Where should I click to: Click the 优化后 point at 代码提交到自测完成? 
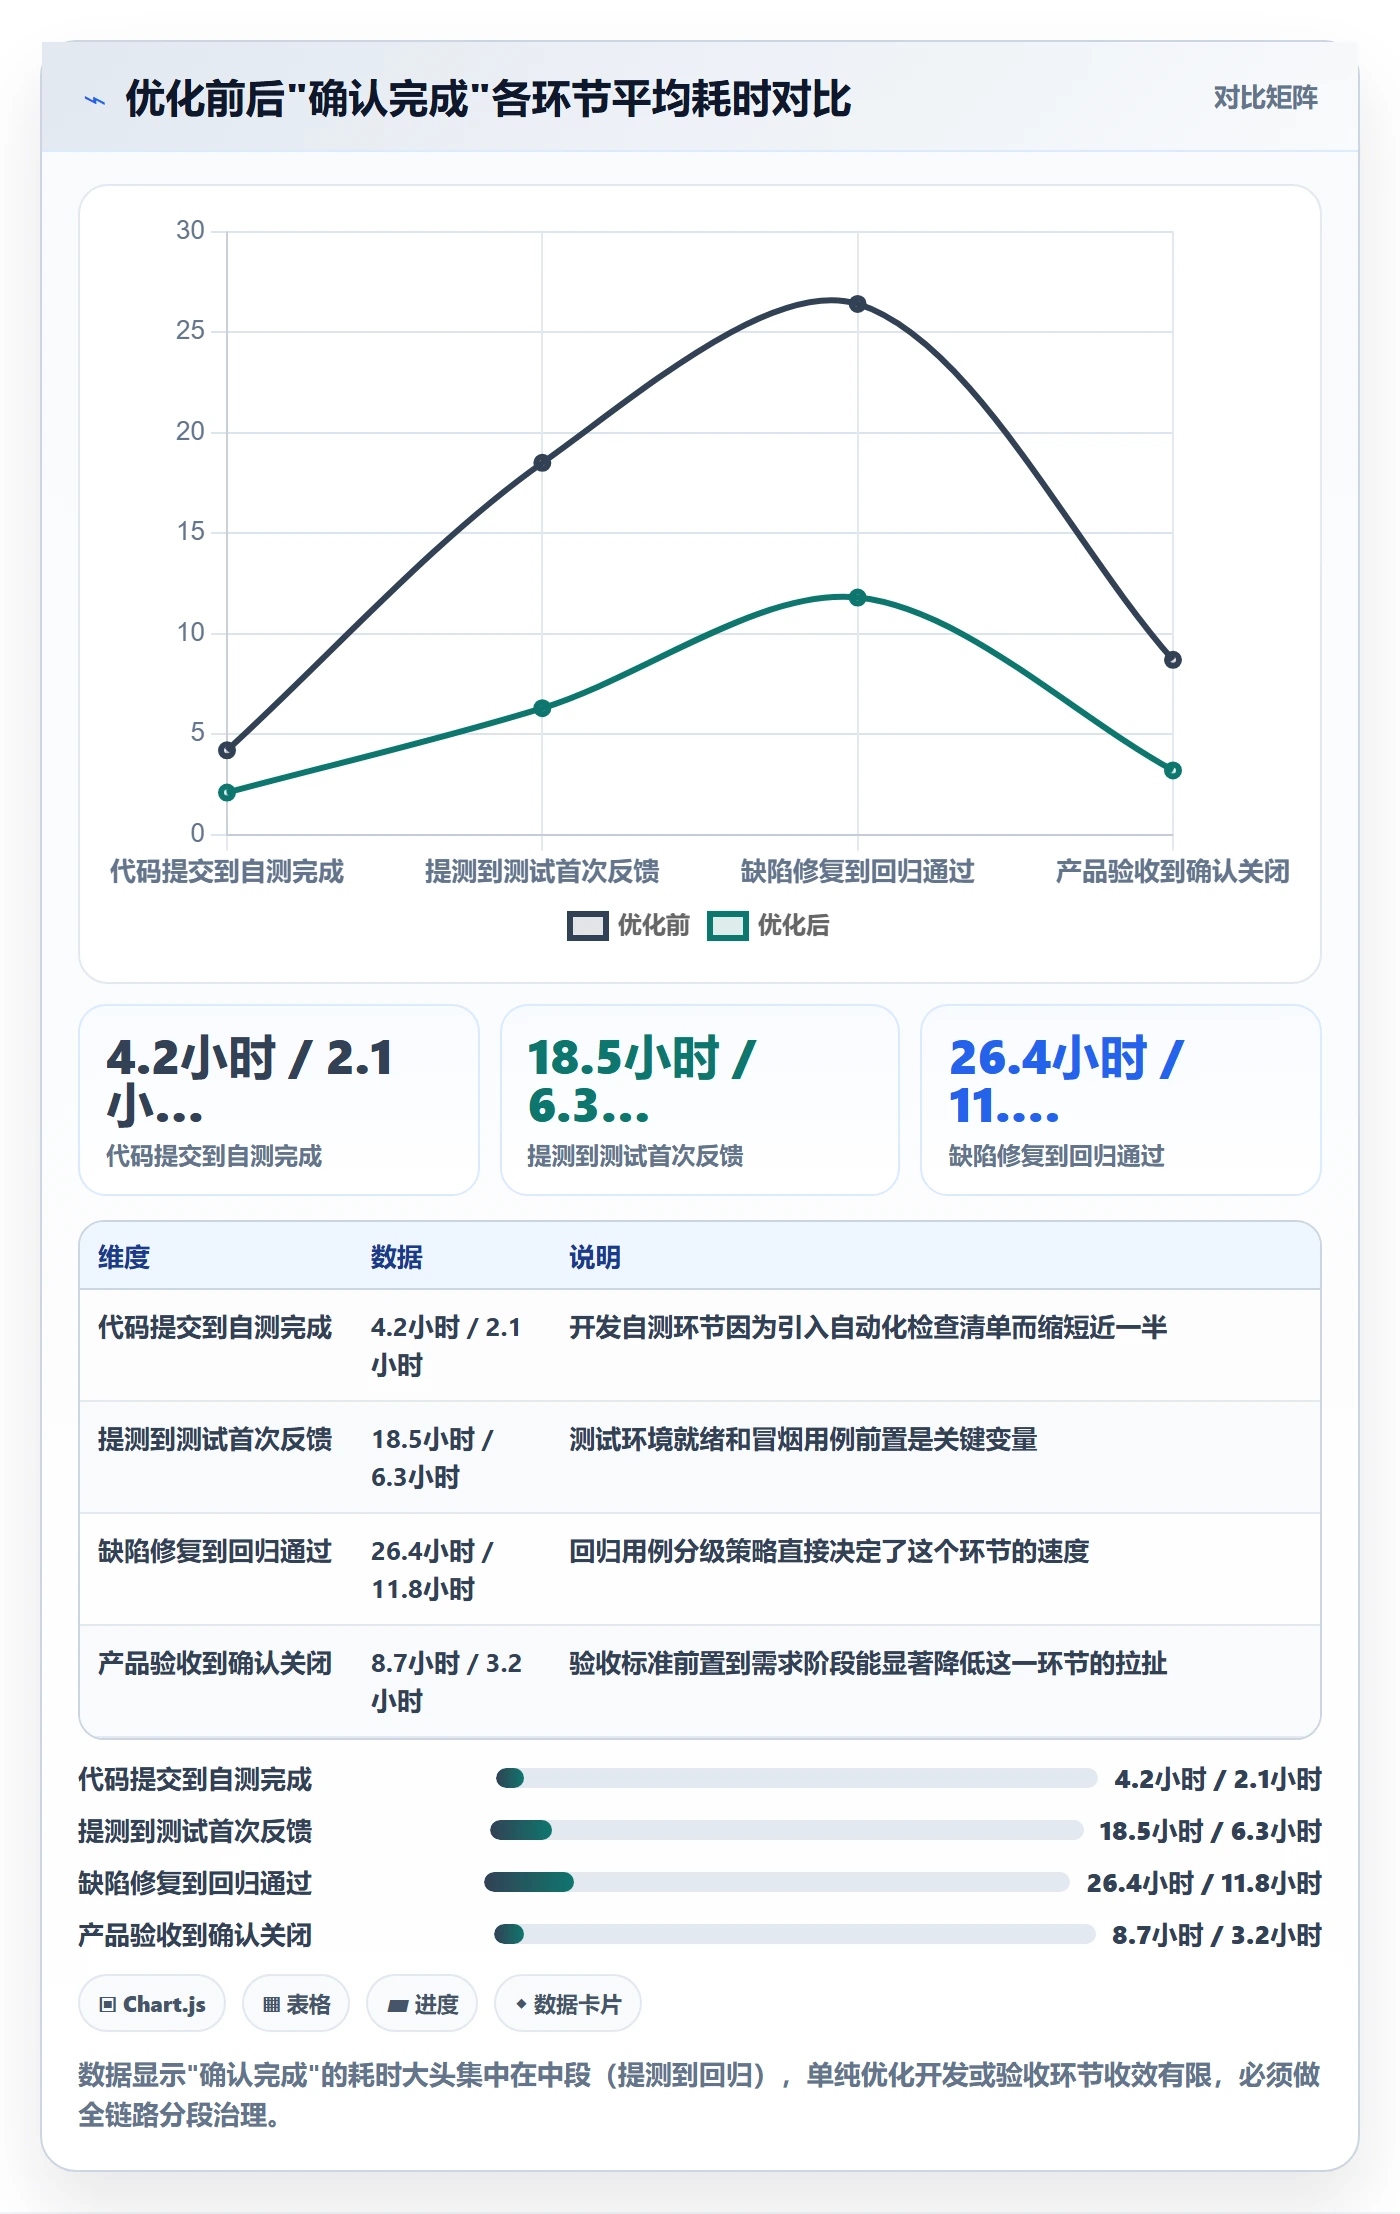coord(227,793)
